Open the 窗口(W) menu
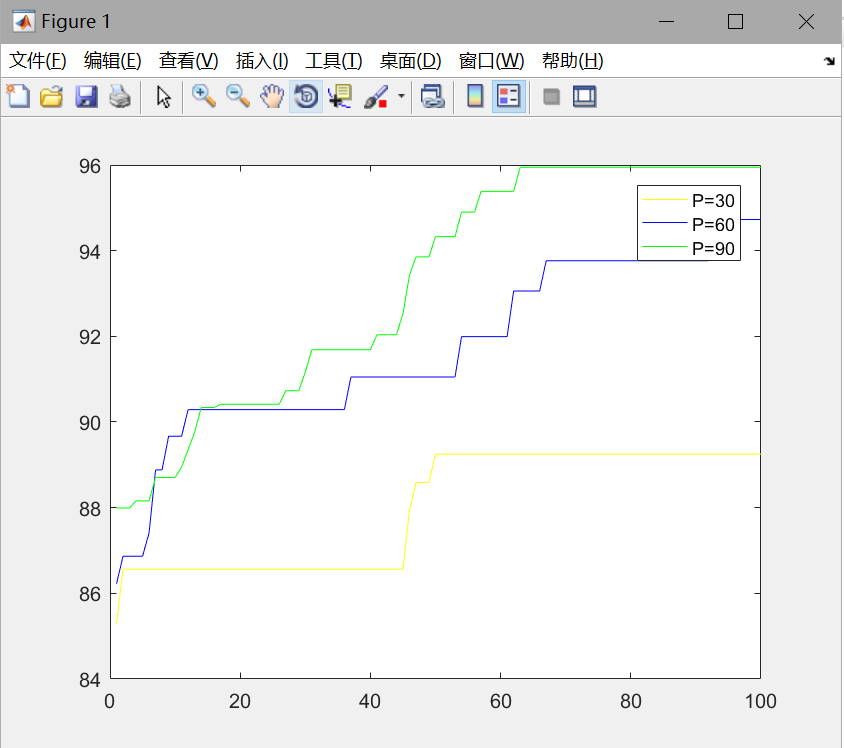 (491, 61)
